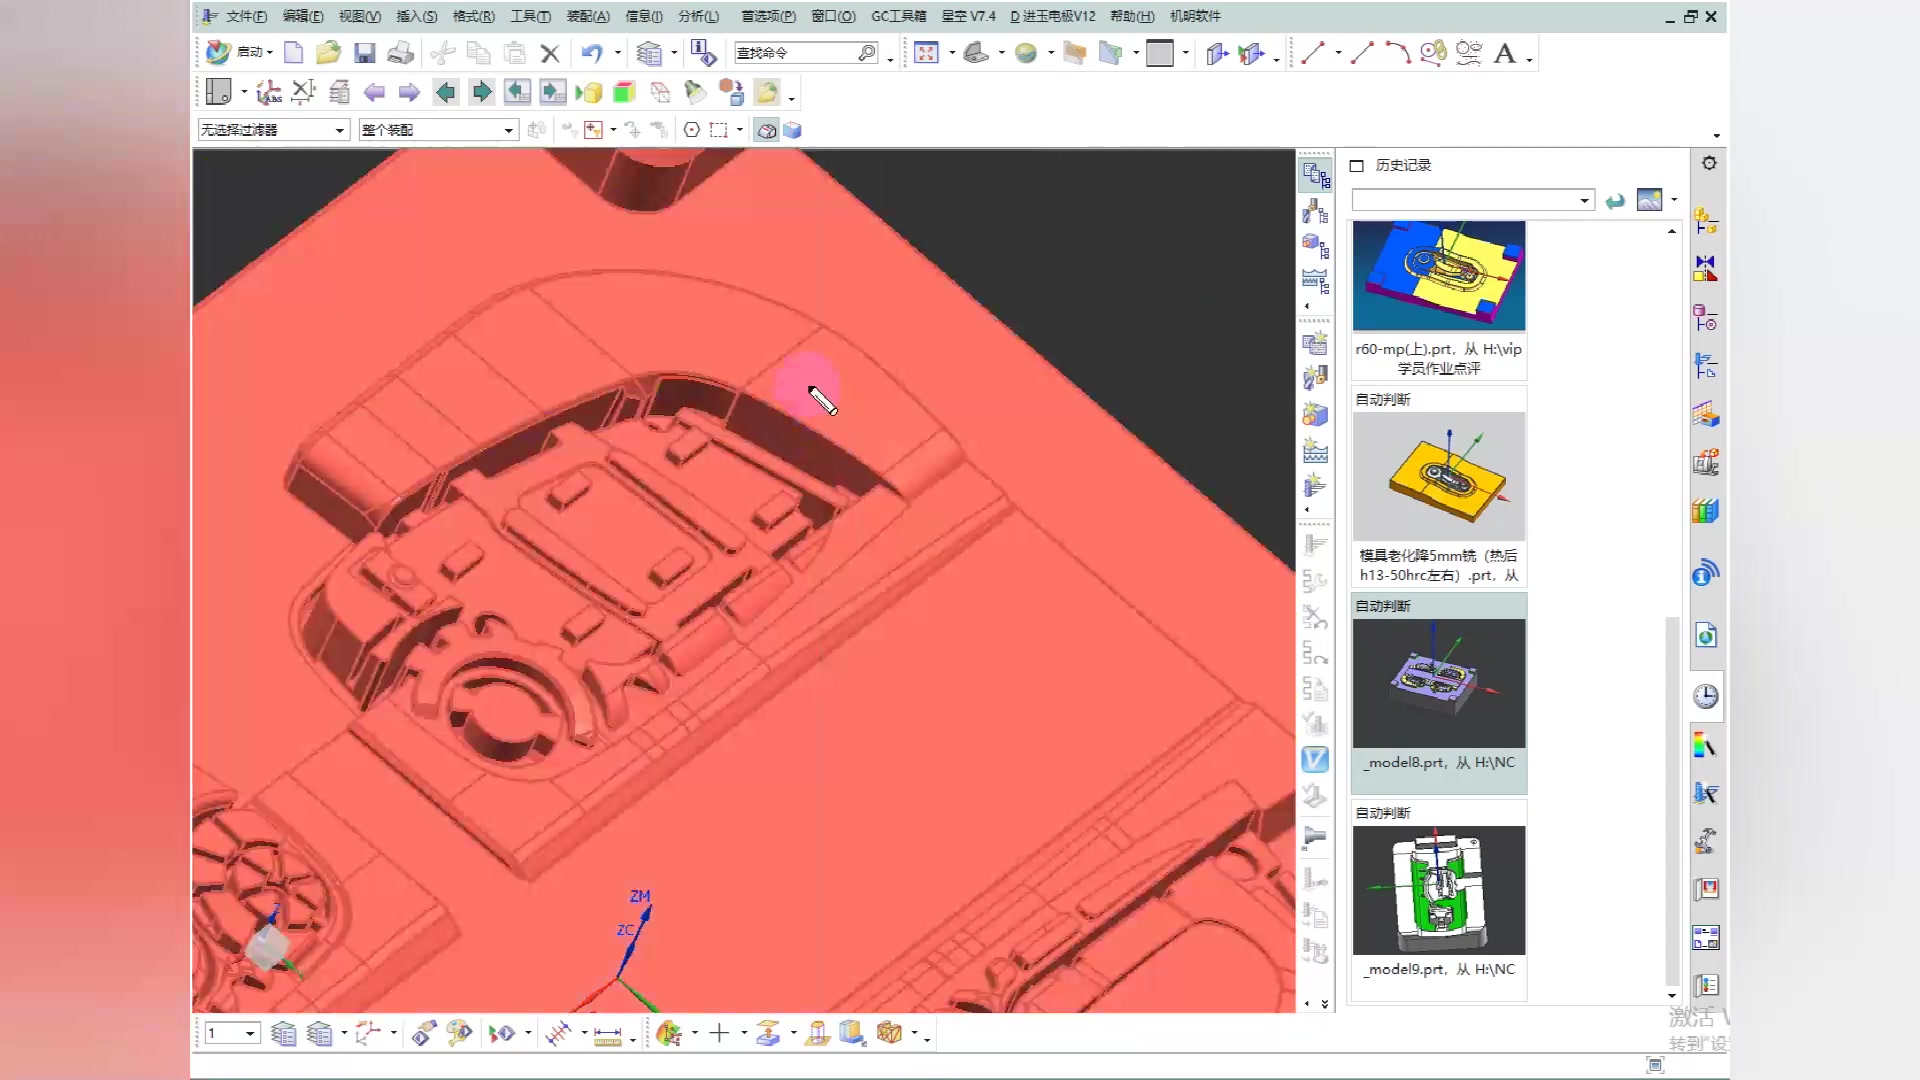Click the Undo arrow icon
Image resolution: width=1920 pixels, height=1080 pixels.
[591, 53]
